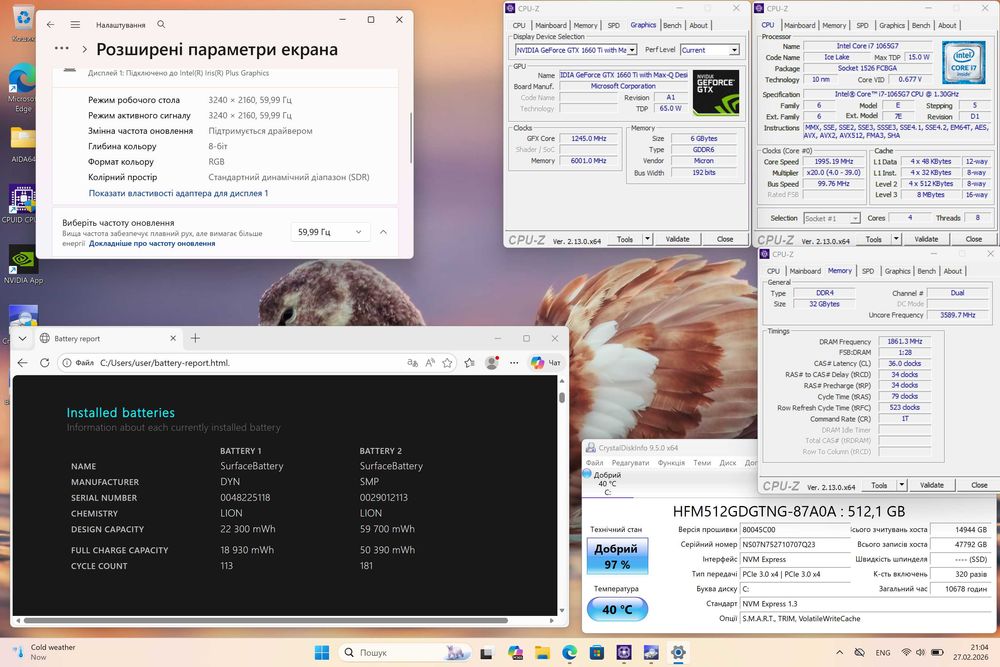The width and height of the screenshot is (1000, 667).
Task: Open Функція menu in CrystalDiskInfo
Action: (x=671, y=462)
